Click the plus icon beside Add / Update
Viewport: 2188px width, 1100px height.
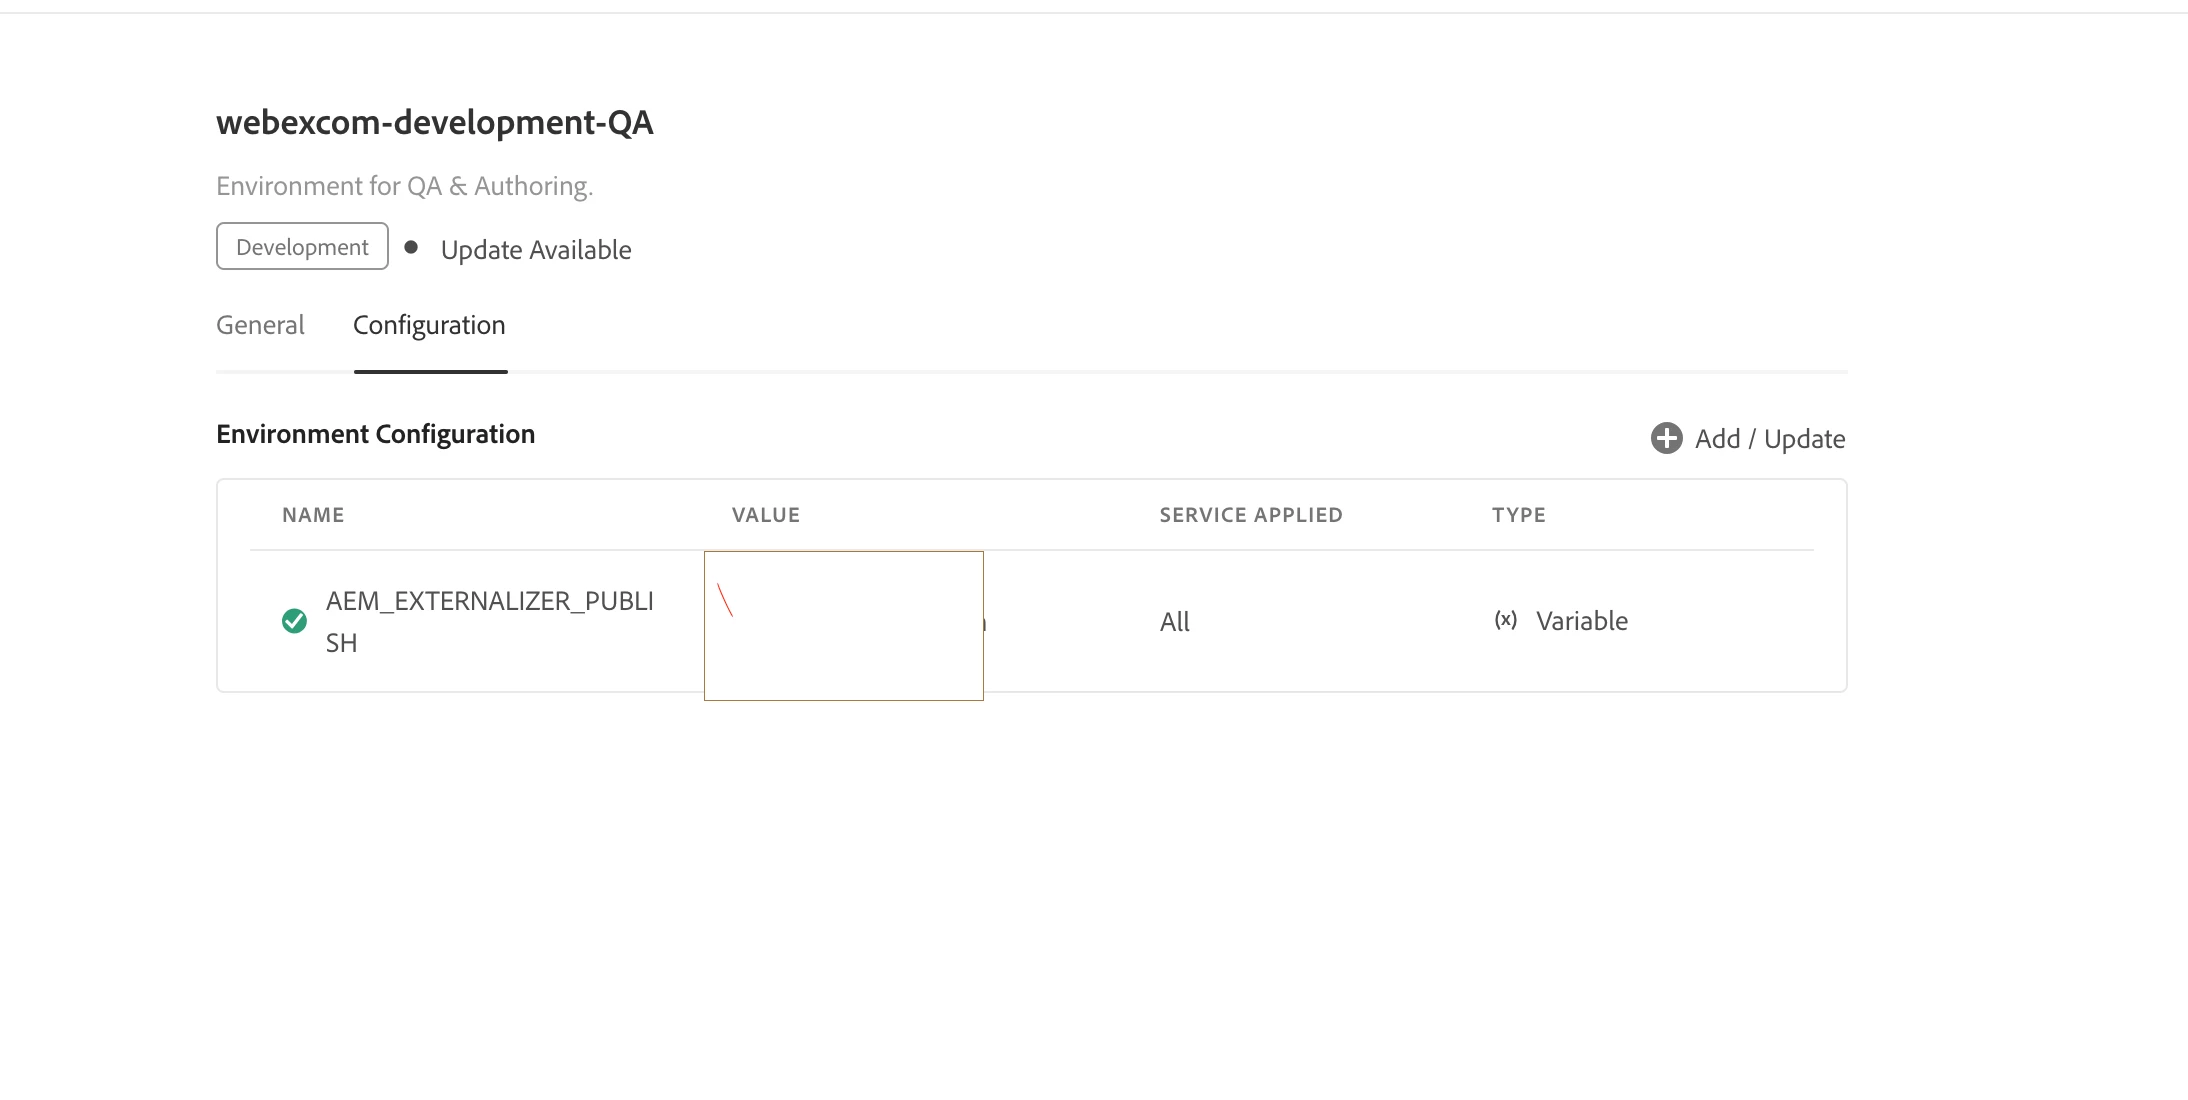1666,438
